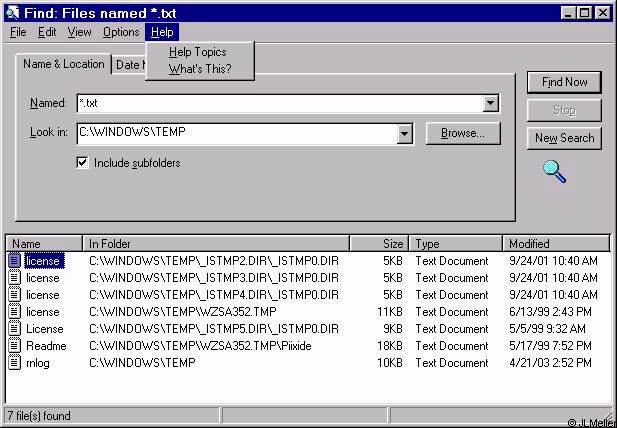
Task: Click the Browse... button
Action: click(463, 133)
